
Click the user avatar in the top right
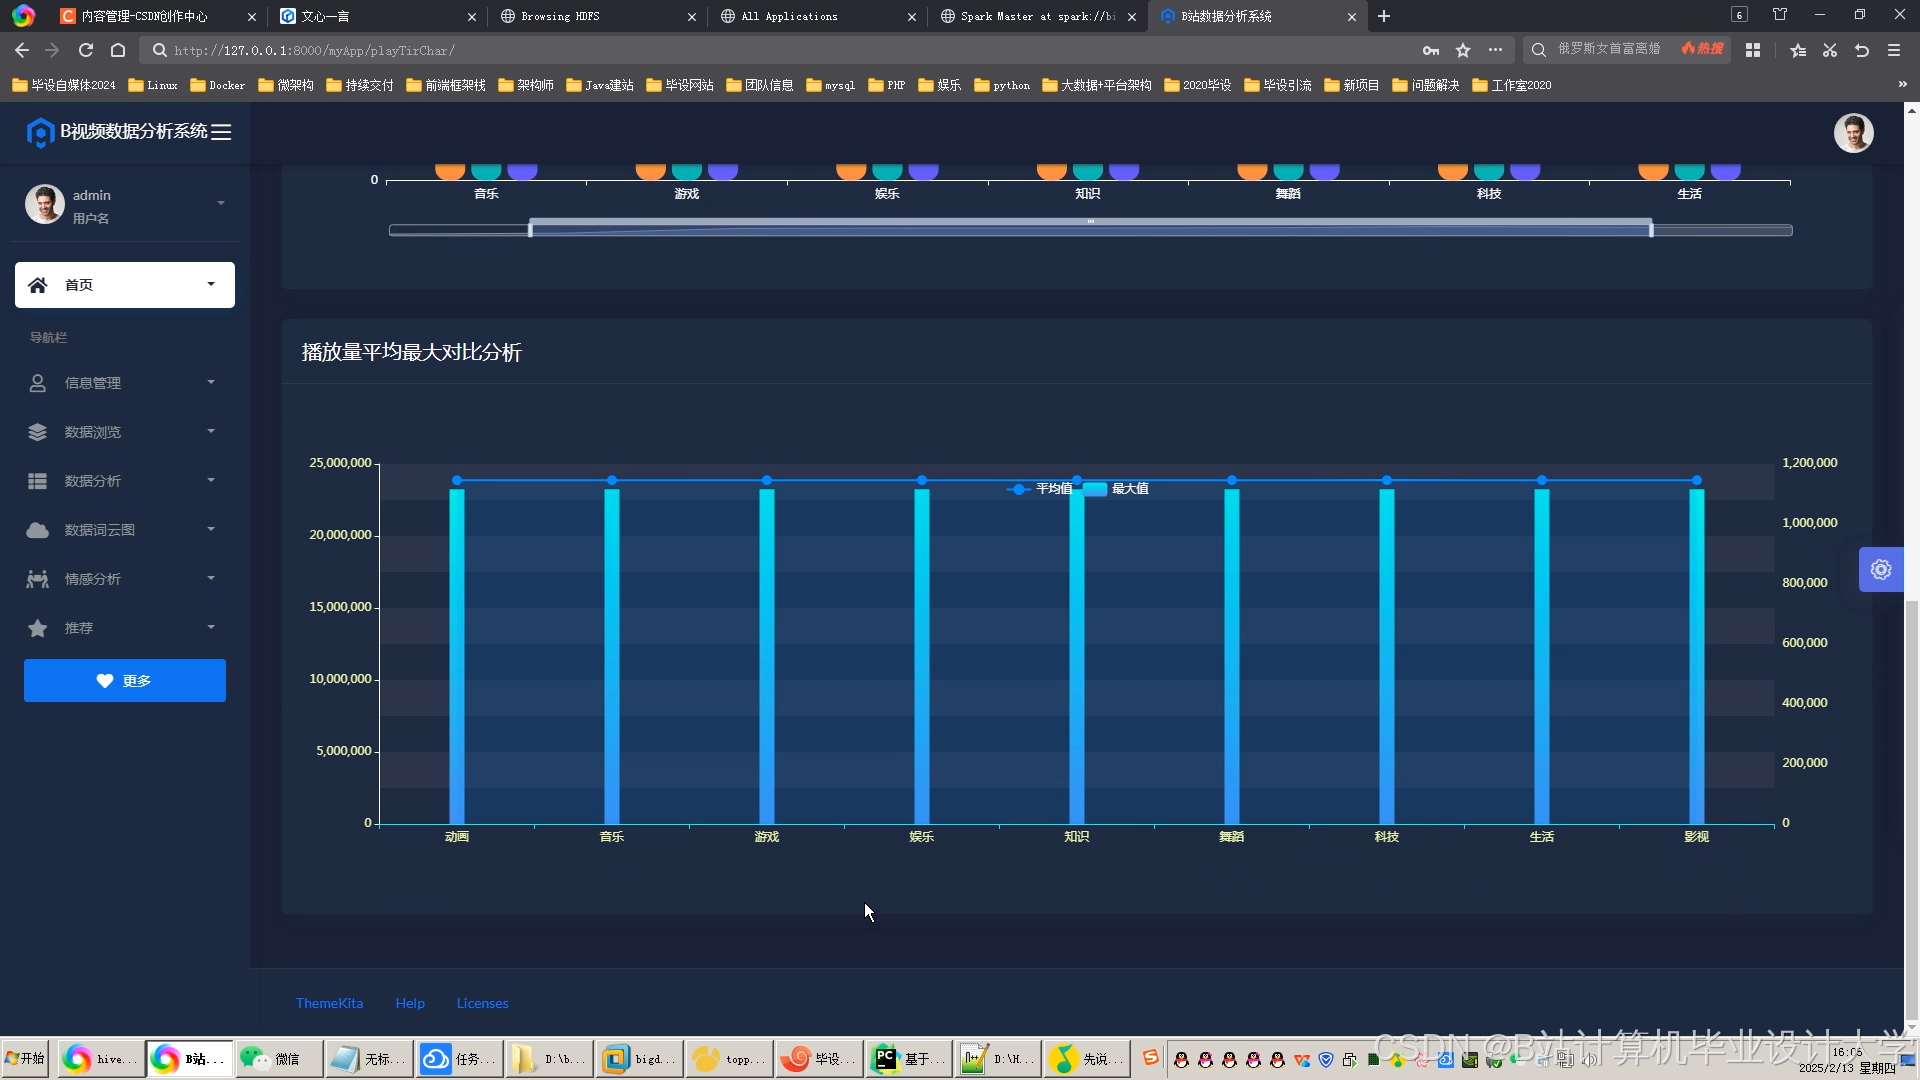tap(1853, 133)
